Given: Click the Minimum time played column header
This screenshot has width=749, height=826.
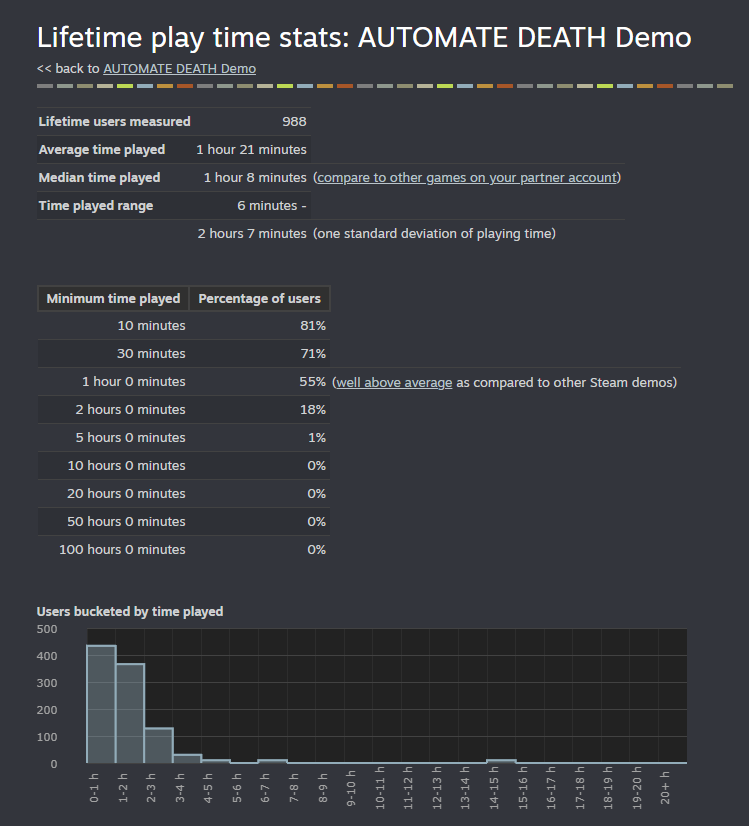Looking at the screenshot, I should click(x=113, y=299).
